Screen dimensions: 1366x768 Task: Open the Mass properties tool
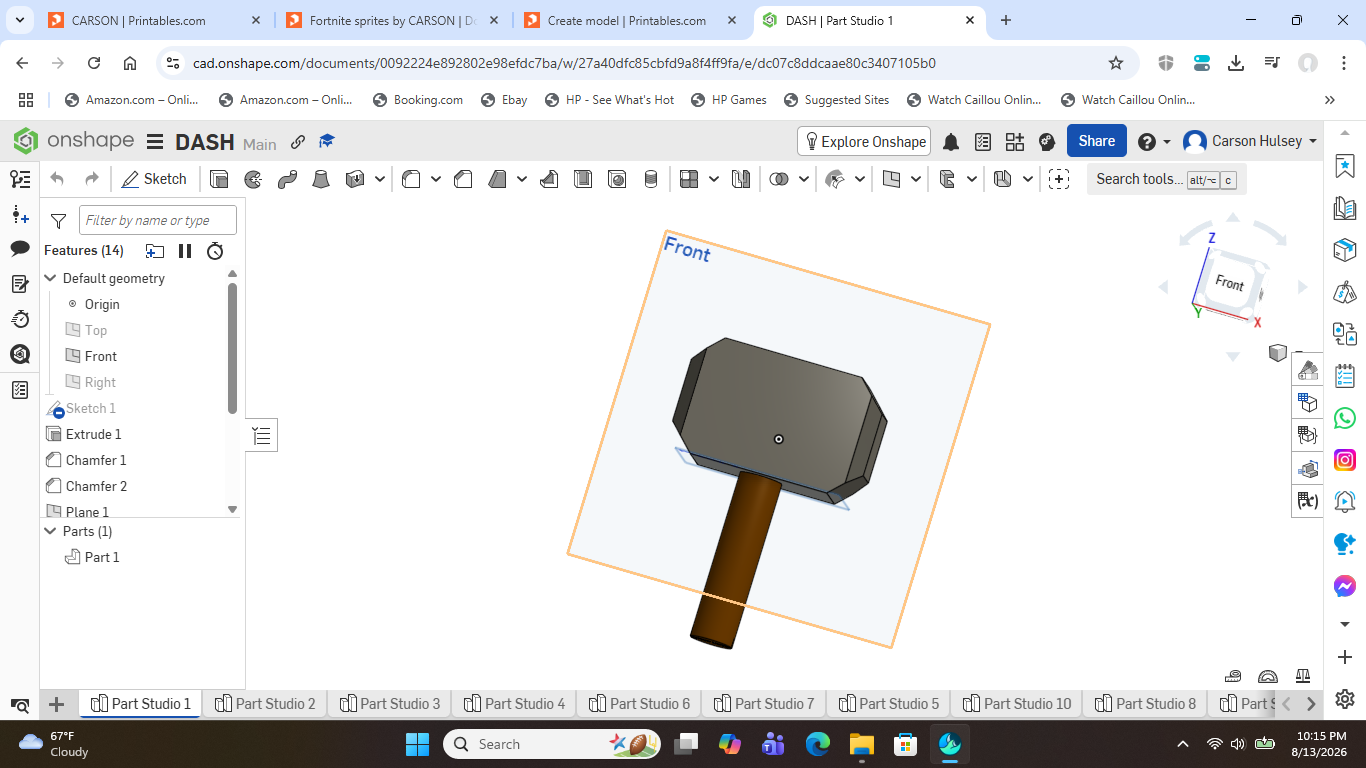click(x=1303, y=677)
